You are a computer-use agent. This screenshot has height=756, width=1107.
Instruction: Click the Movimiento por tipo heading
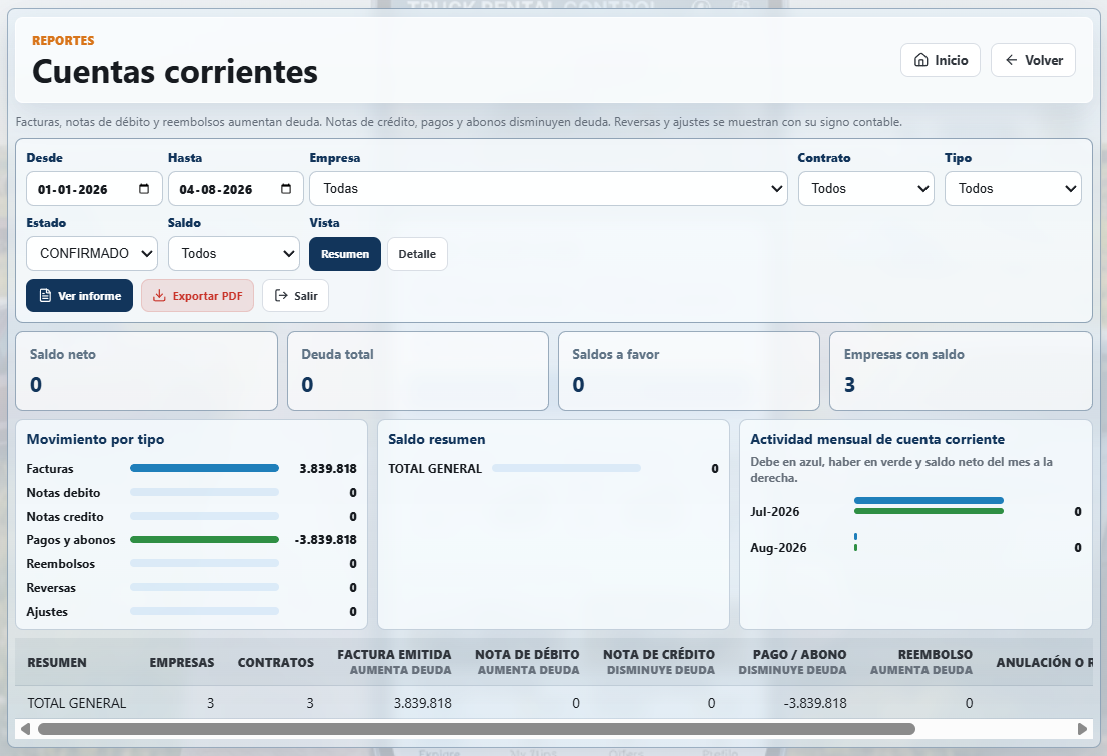coord(95,439)
